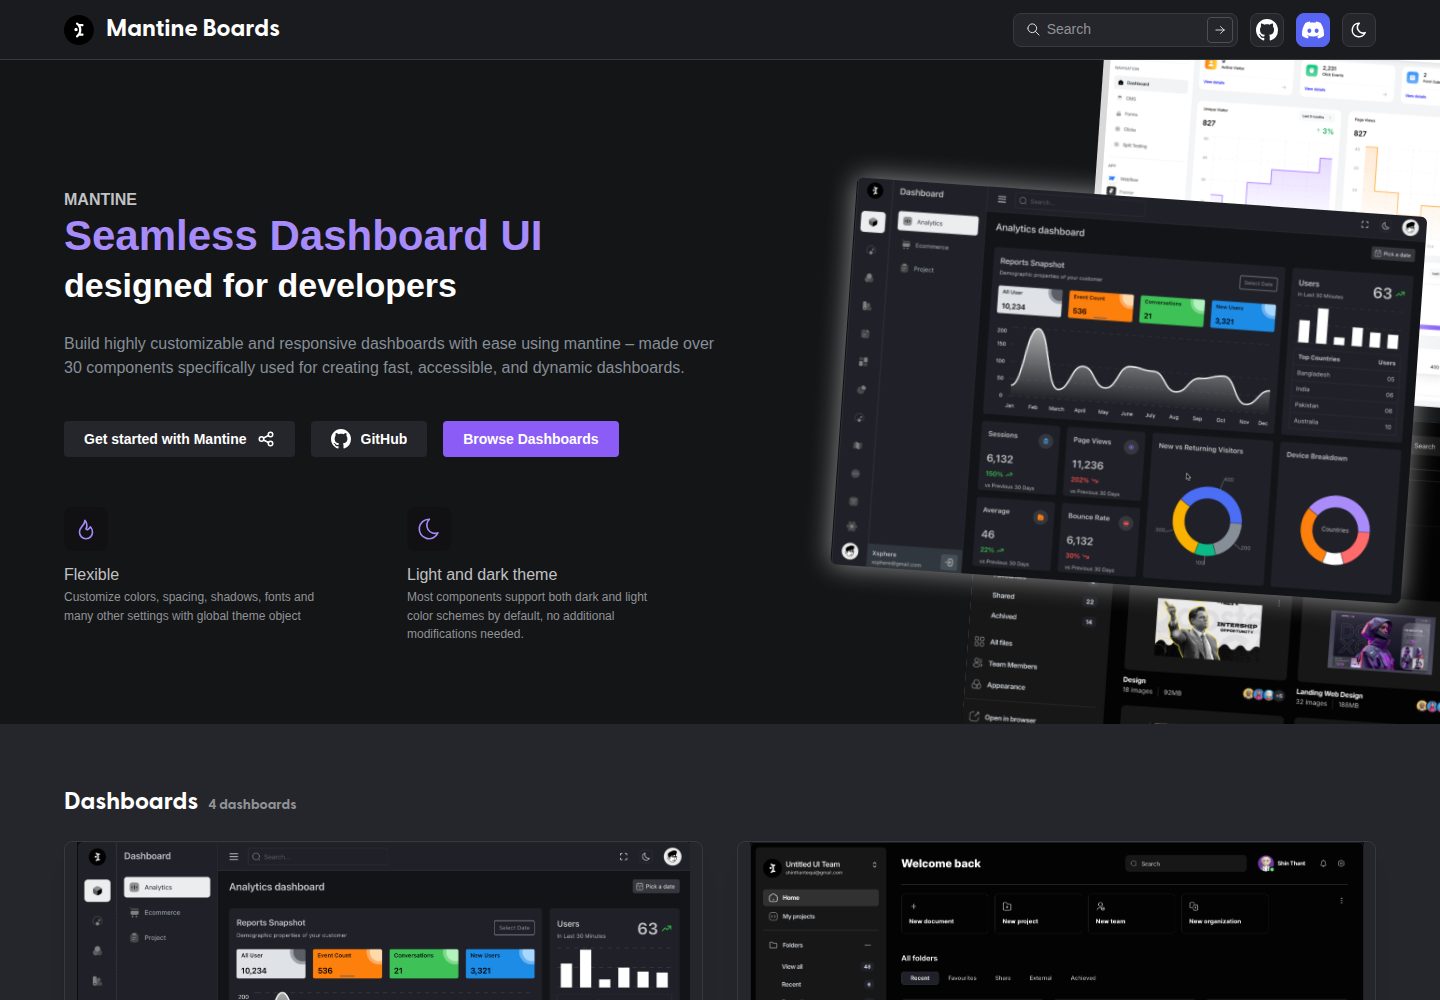Click the flame icon above Flexible
Image resolution: width=1440 pixels, height=1000 pixels.
(x=86, y=529)
